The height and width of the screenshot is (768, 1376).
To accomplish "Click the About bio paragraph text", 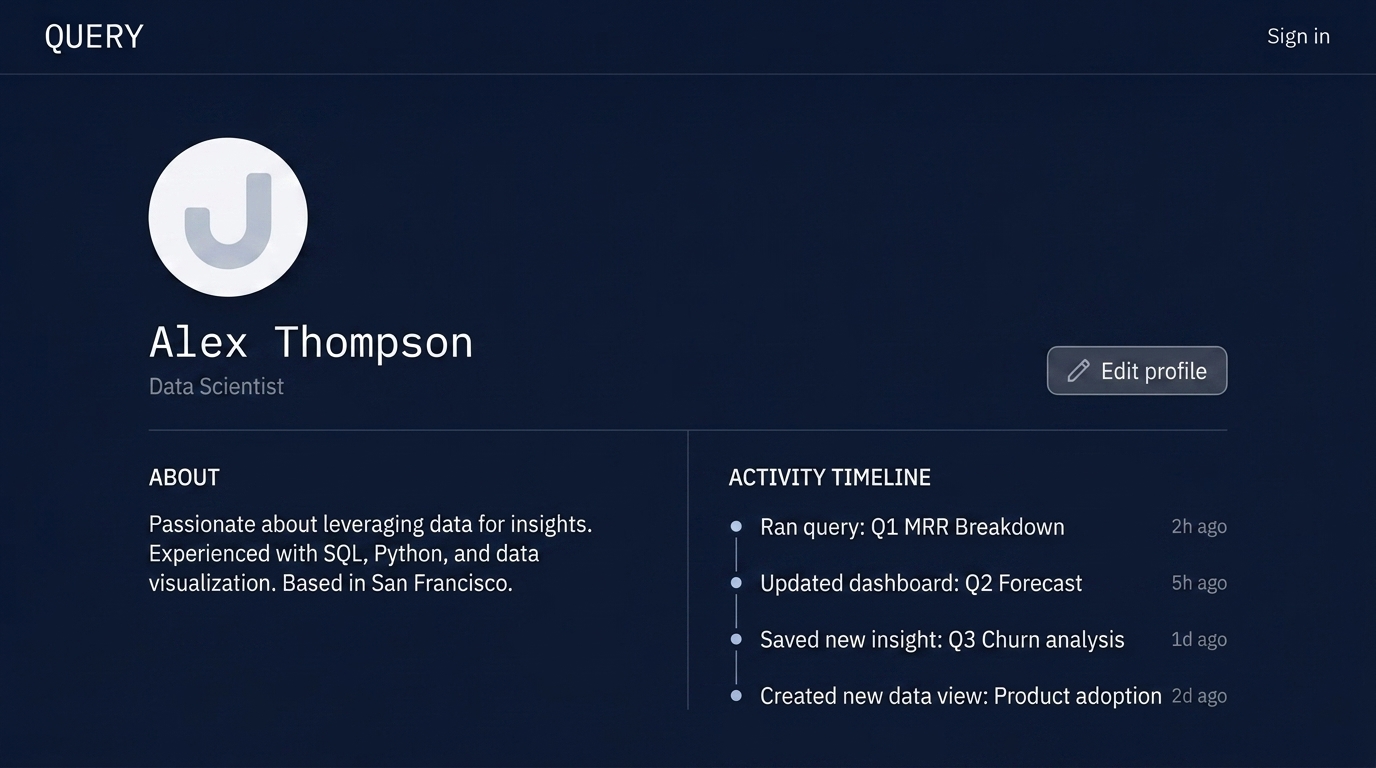I will click(370, 553).
